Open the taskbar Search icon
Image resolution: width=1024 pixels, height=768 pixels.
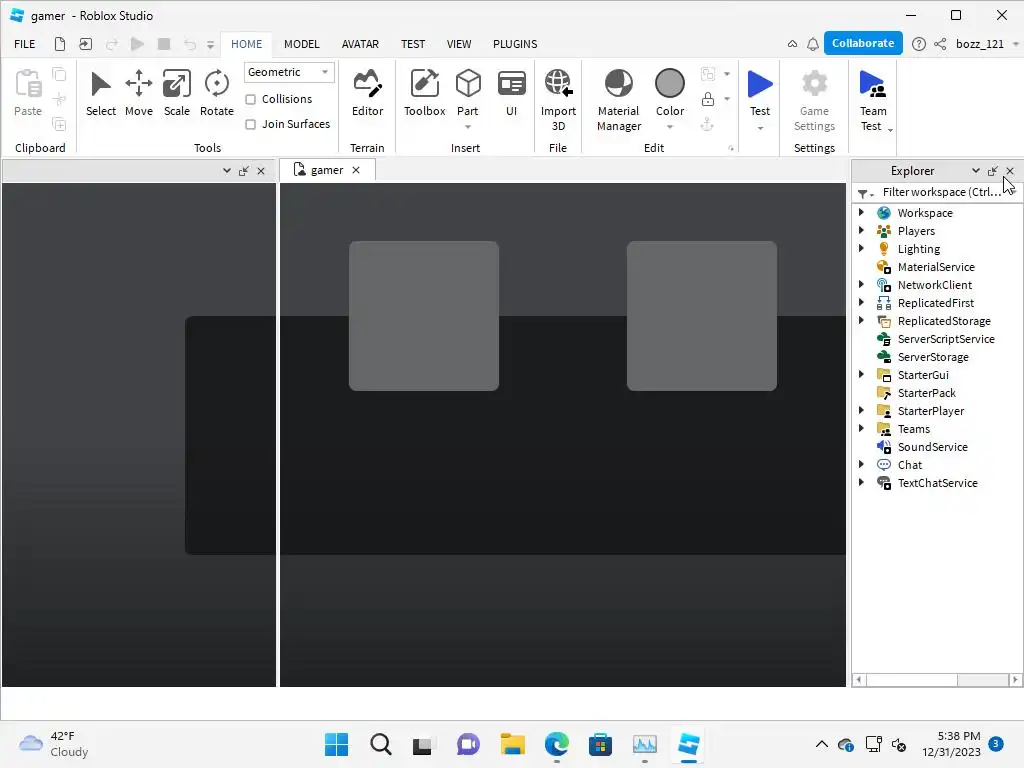(x=381, y=744)
